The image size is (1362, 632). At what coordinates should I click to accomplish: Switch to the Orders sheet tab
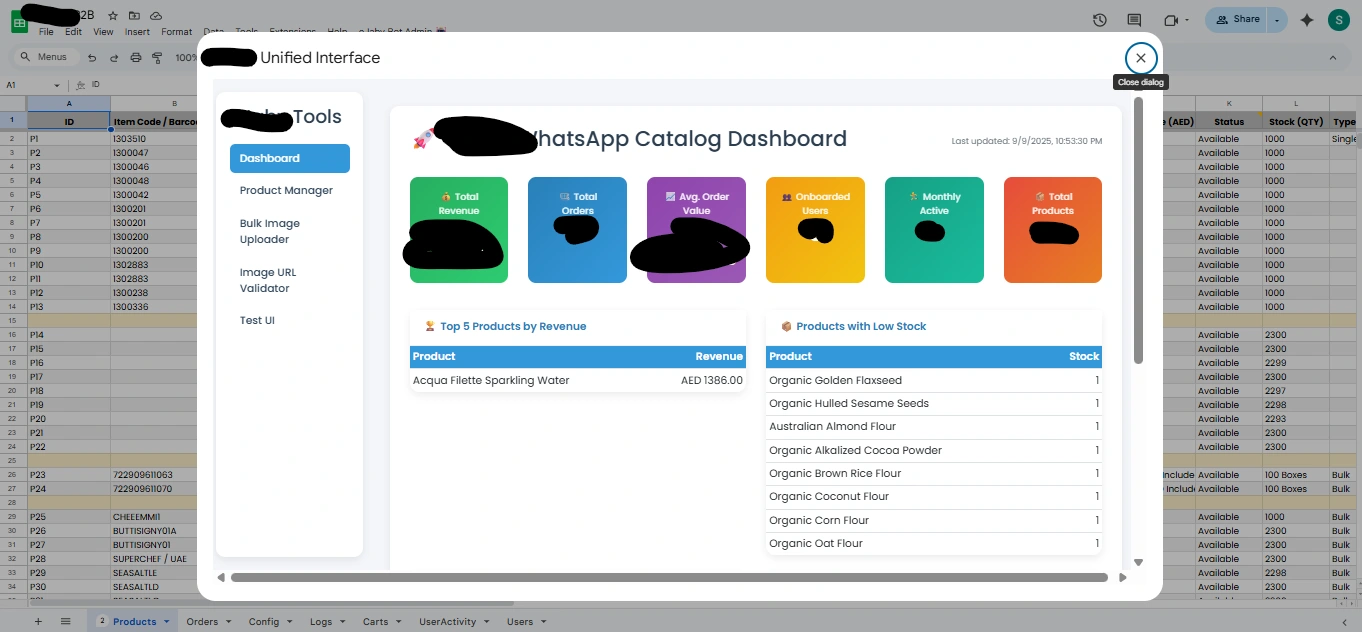point(200,621)
